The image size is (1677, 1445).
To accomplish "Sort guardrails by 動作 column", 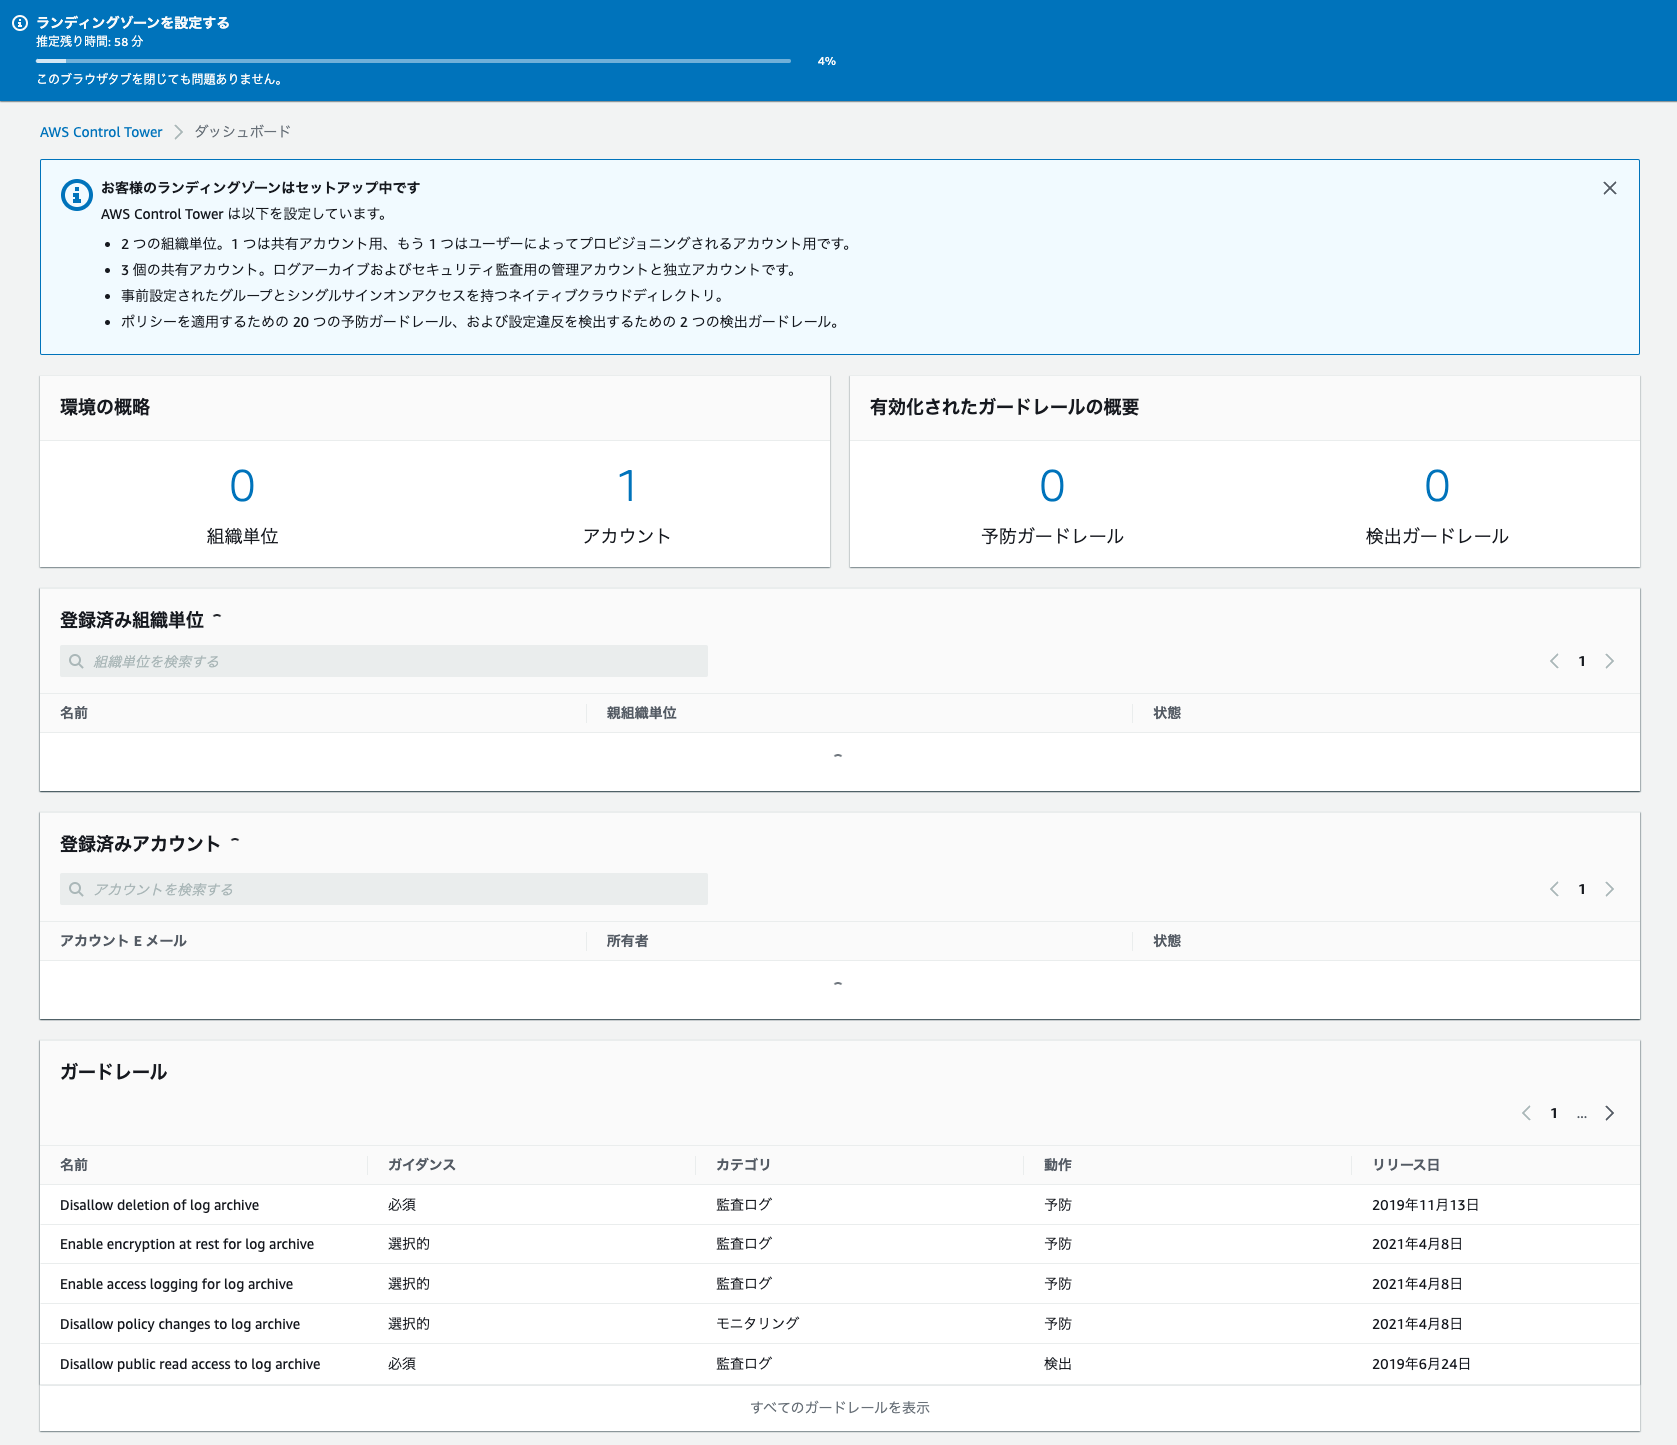I will (1058, 1165).
